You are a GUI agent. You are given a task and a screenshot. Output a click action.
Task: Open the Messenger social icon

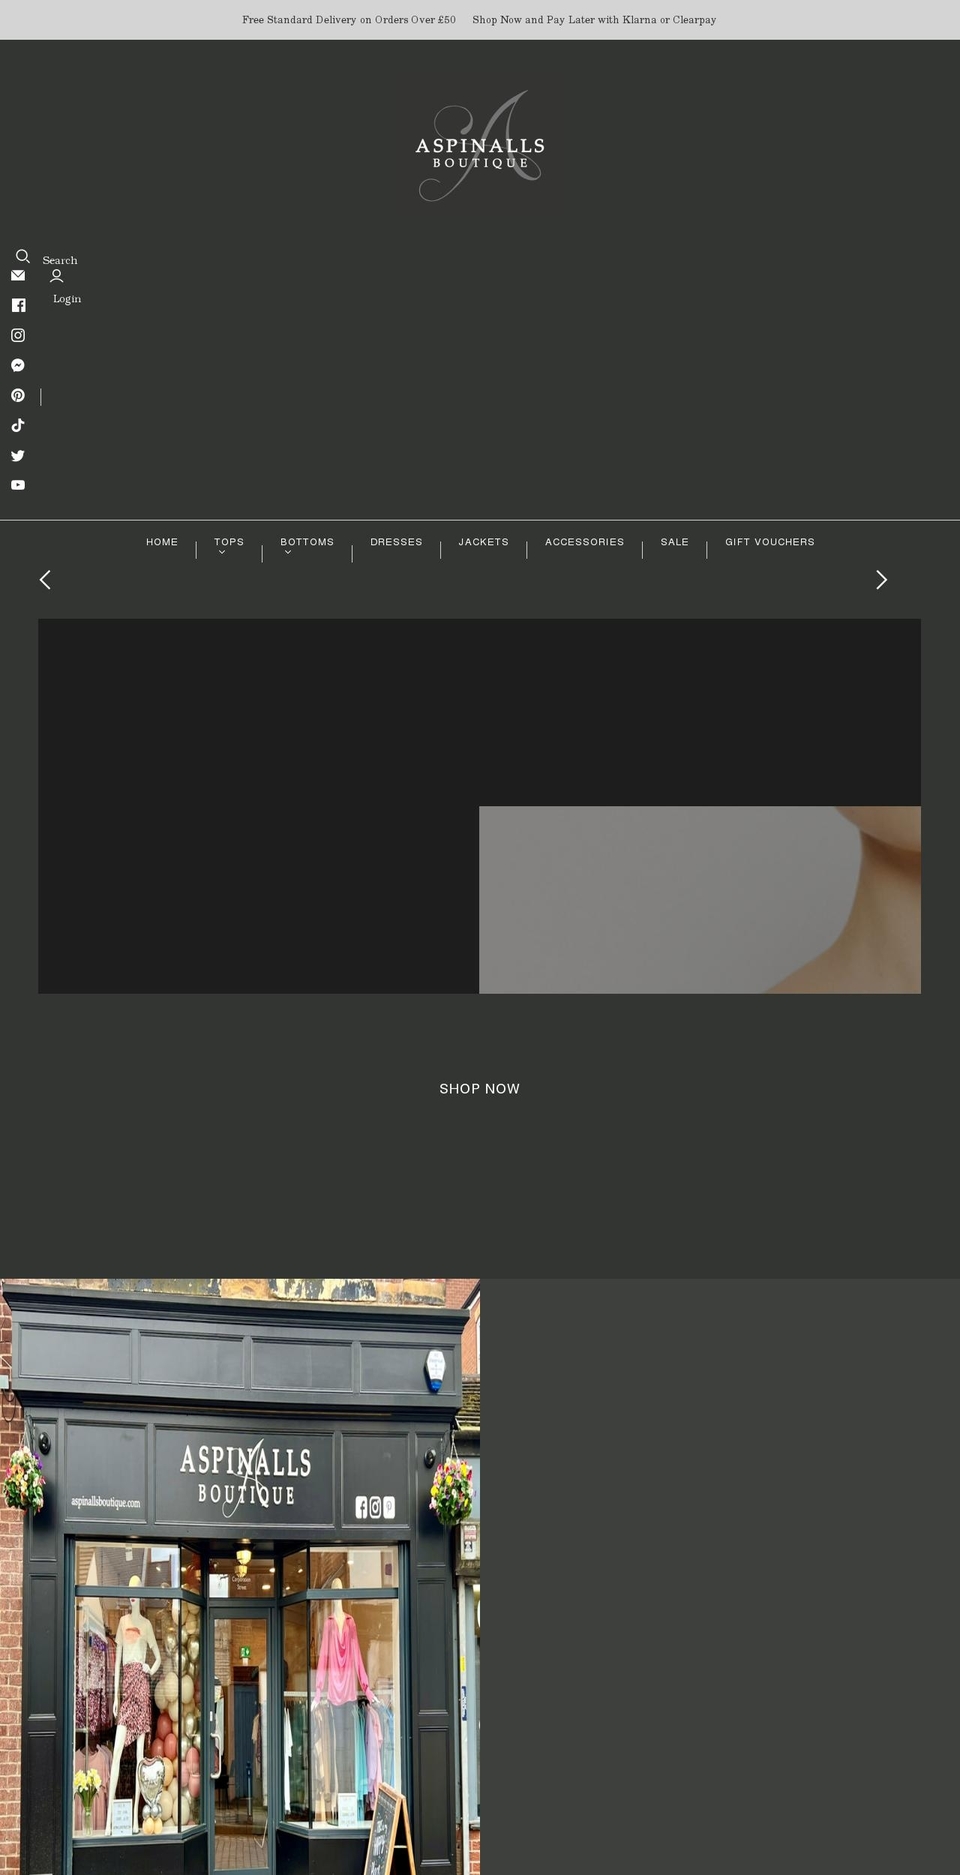click(x=18, y=365)
